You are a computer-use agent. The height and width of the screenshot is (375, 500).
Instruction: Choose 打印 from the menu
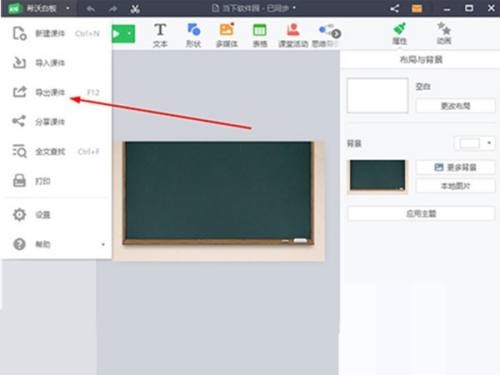click(57, 181)
